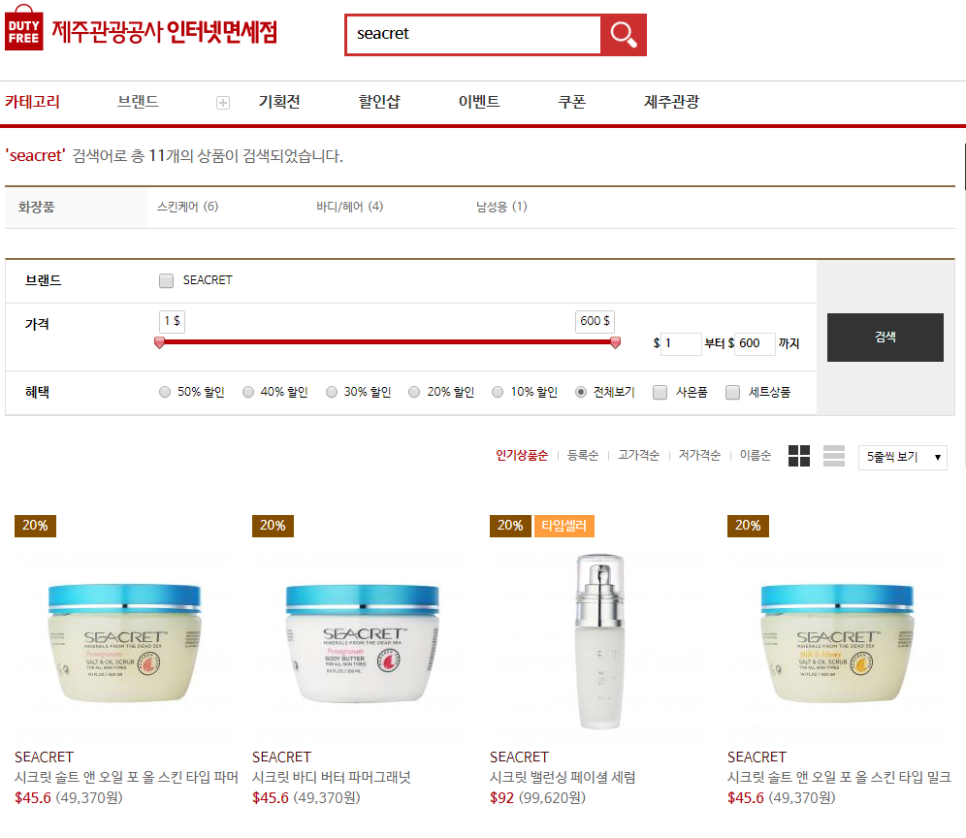Image resolution: width=966 pixels, height=838 pixels.
Task: Click the right price slider handle
Action: tap(615, 343)
